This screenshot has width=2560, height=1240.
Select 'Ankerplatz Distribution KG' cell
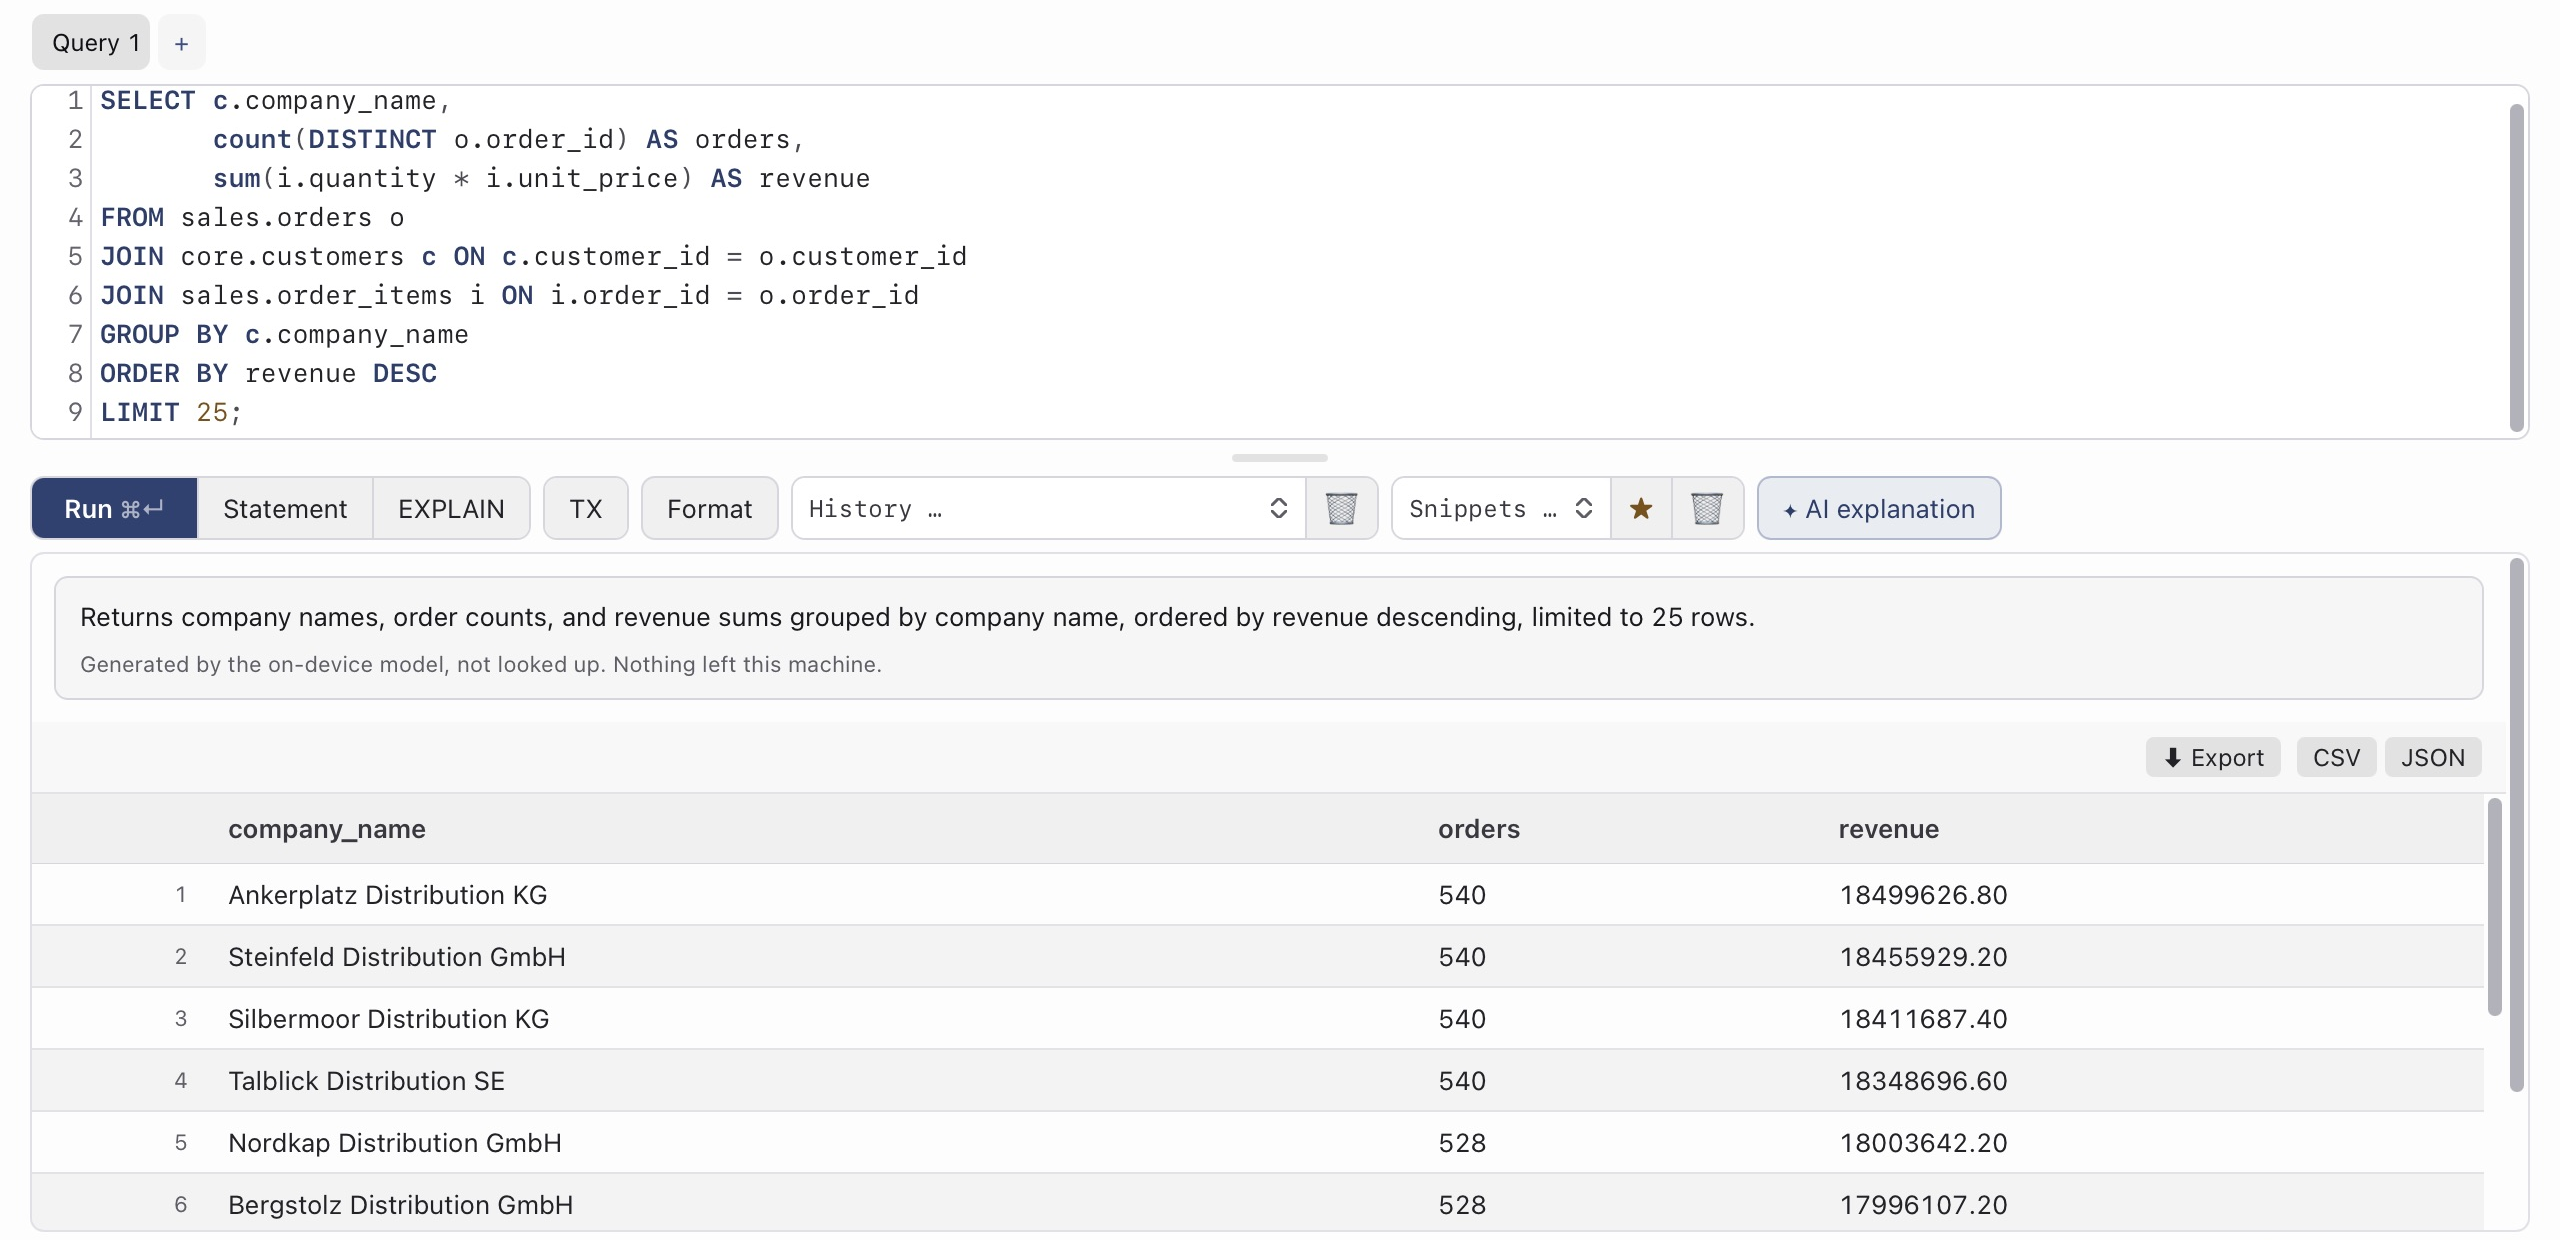388,895
